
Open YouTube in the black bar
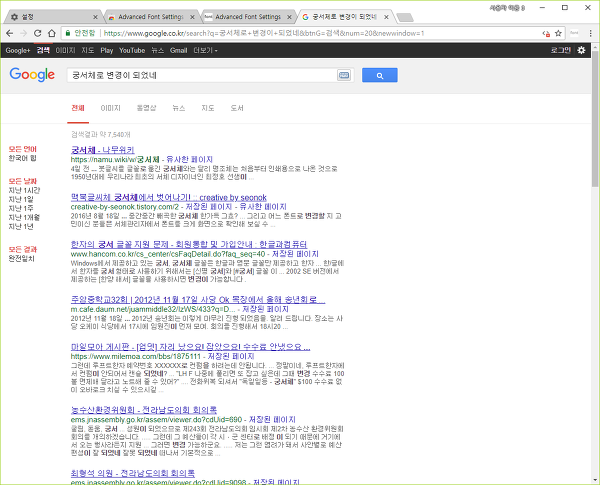(132, 51)
